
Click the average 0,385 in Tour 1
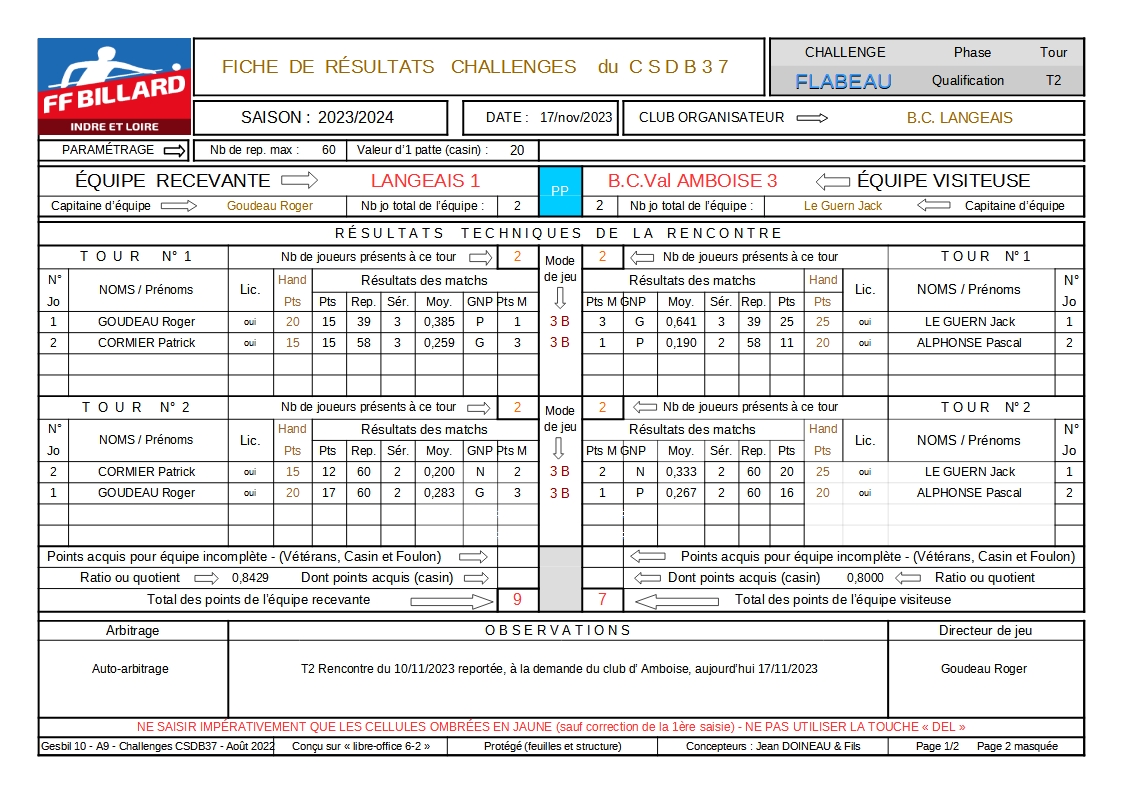439,322
